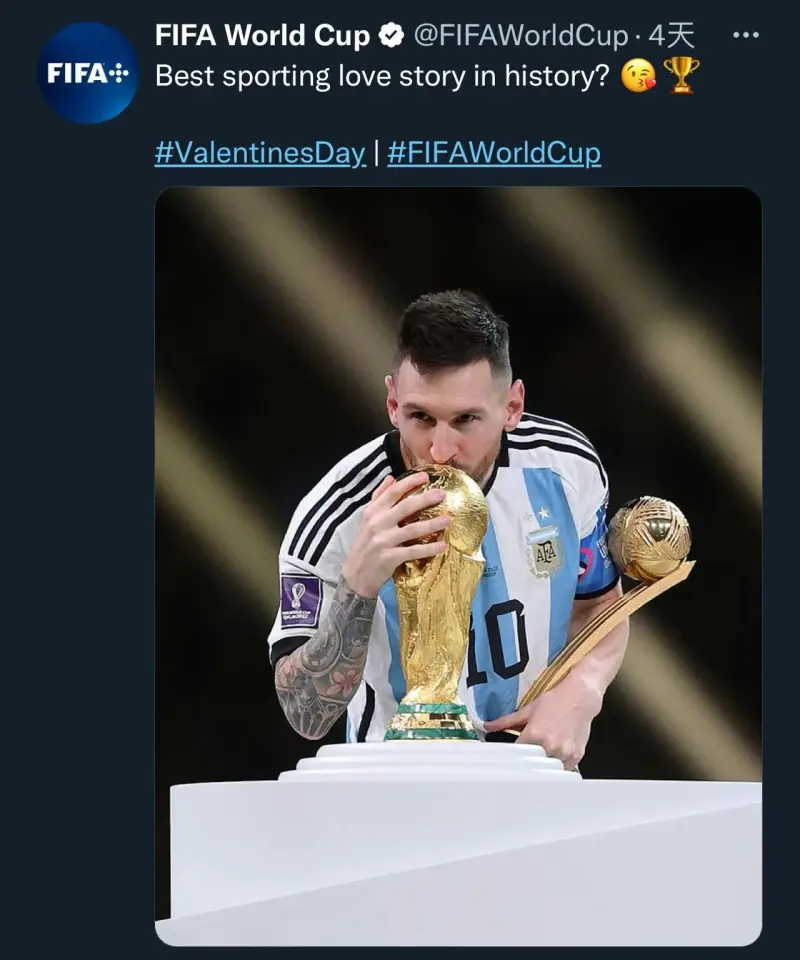Click the Golden Ball award in photo

[x=650, y=538]
